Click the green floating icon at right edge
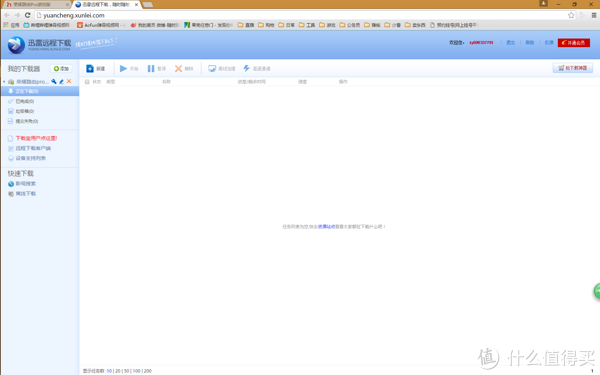This screenshot has height=375, width=600. pos(597,291)
